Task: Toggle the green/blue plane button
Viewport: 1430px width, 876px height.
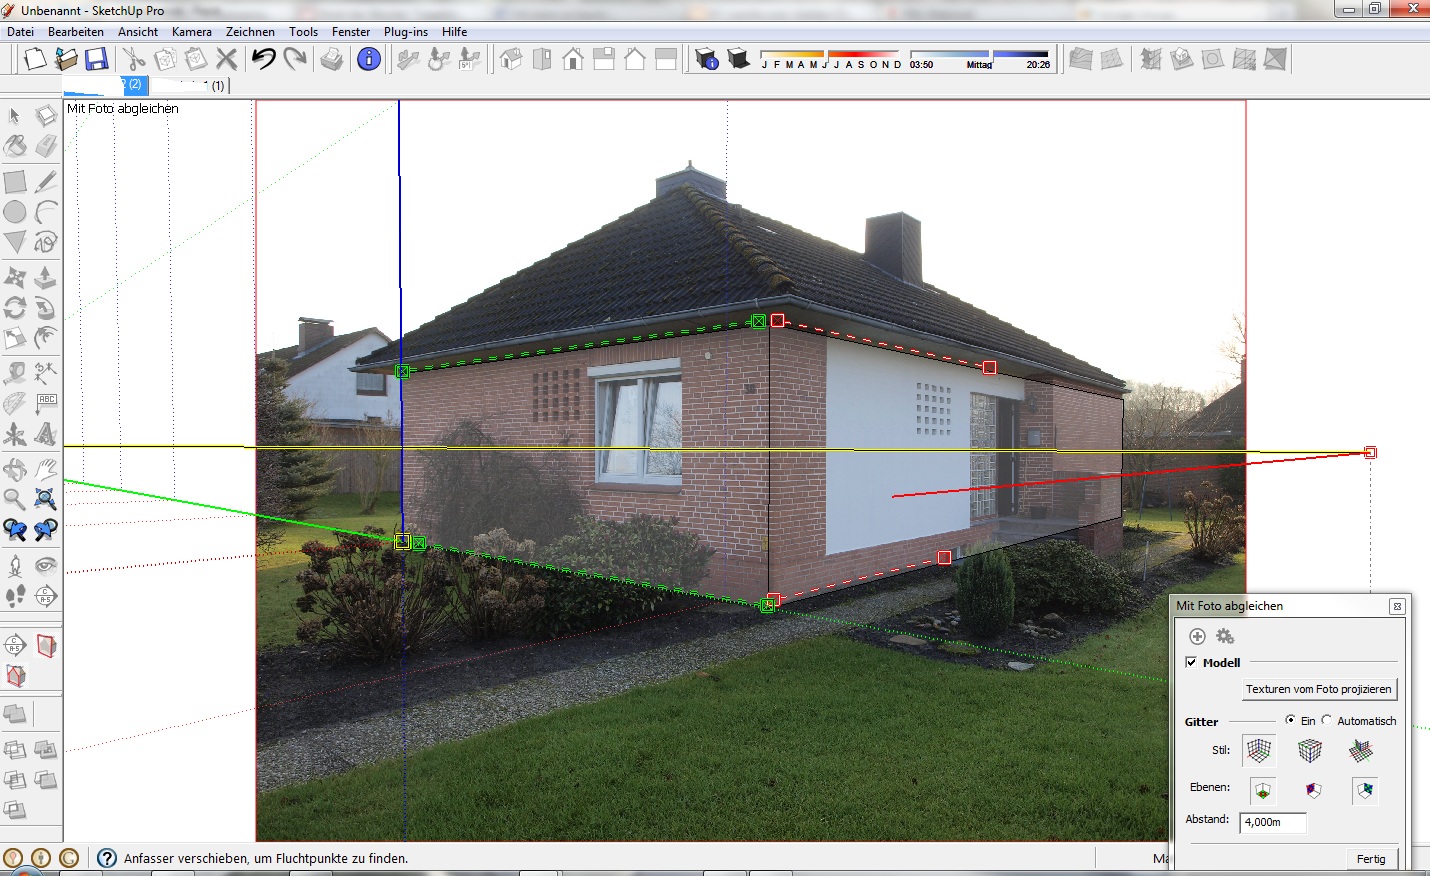Action: tap(1365, 791)
